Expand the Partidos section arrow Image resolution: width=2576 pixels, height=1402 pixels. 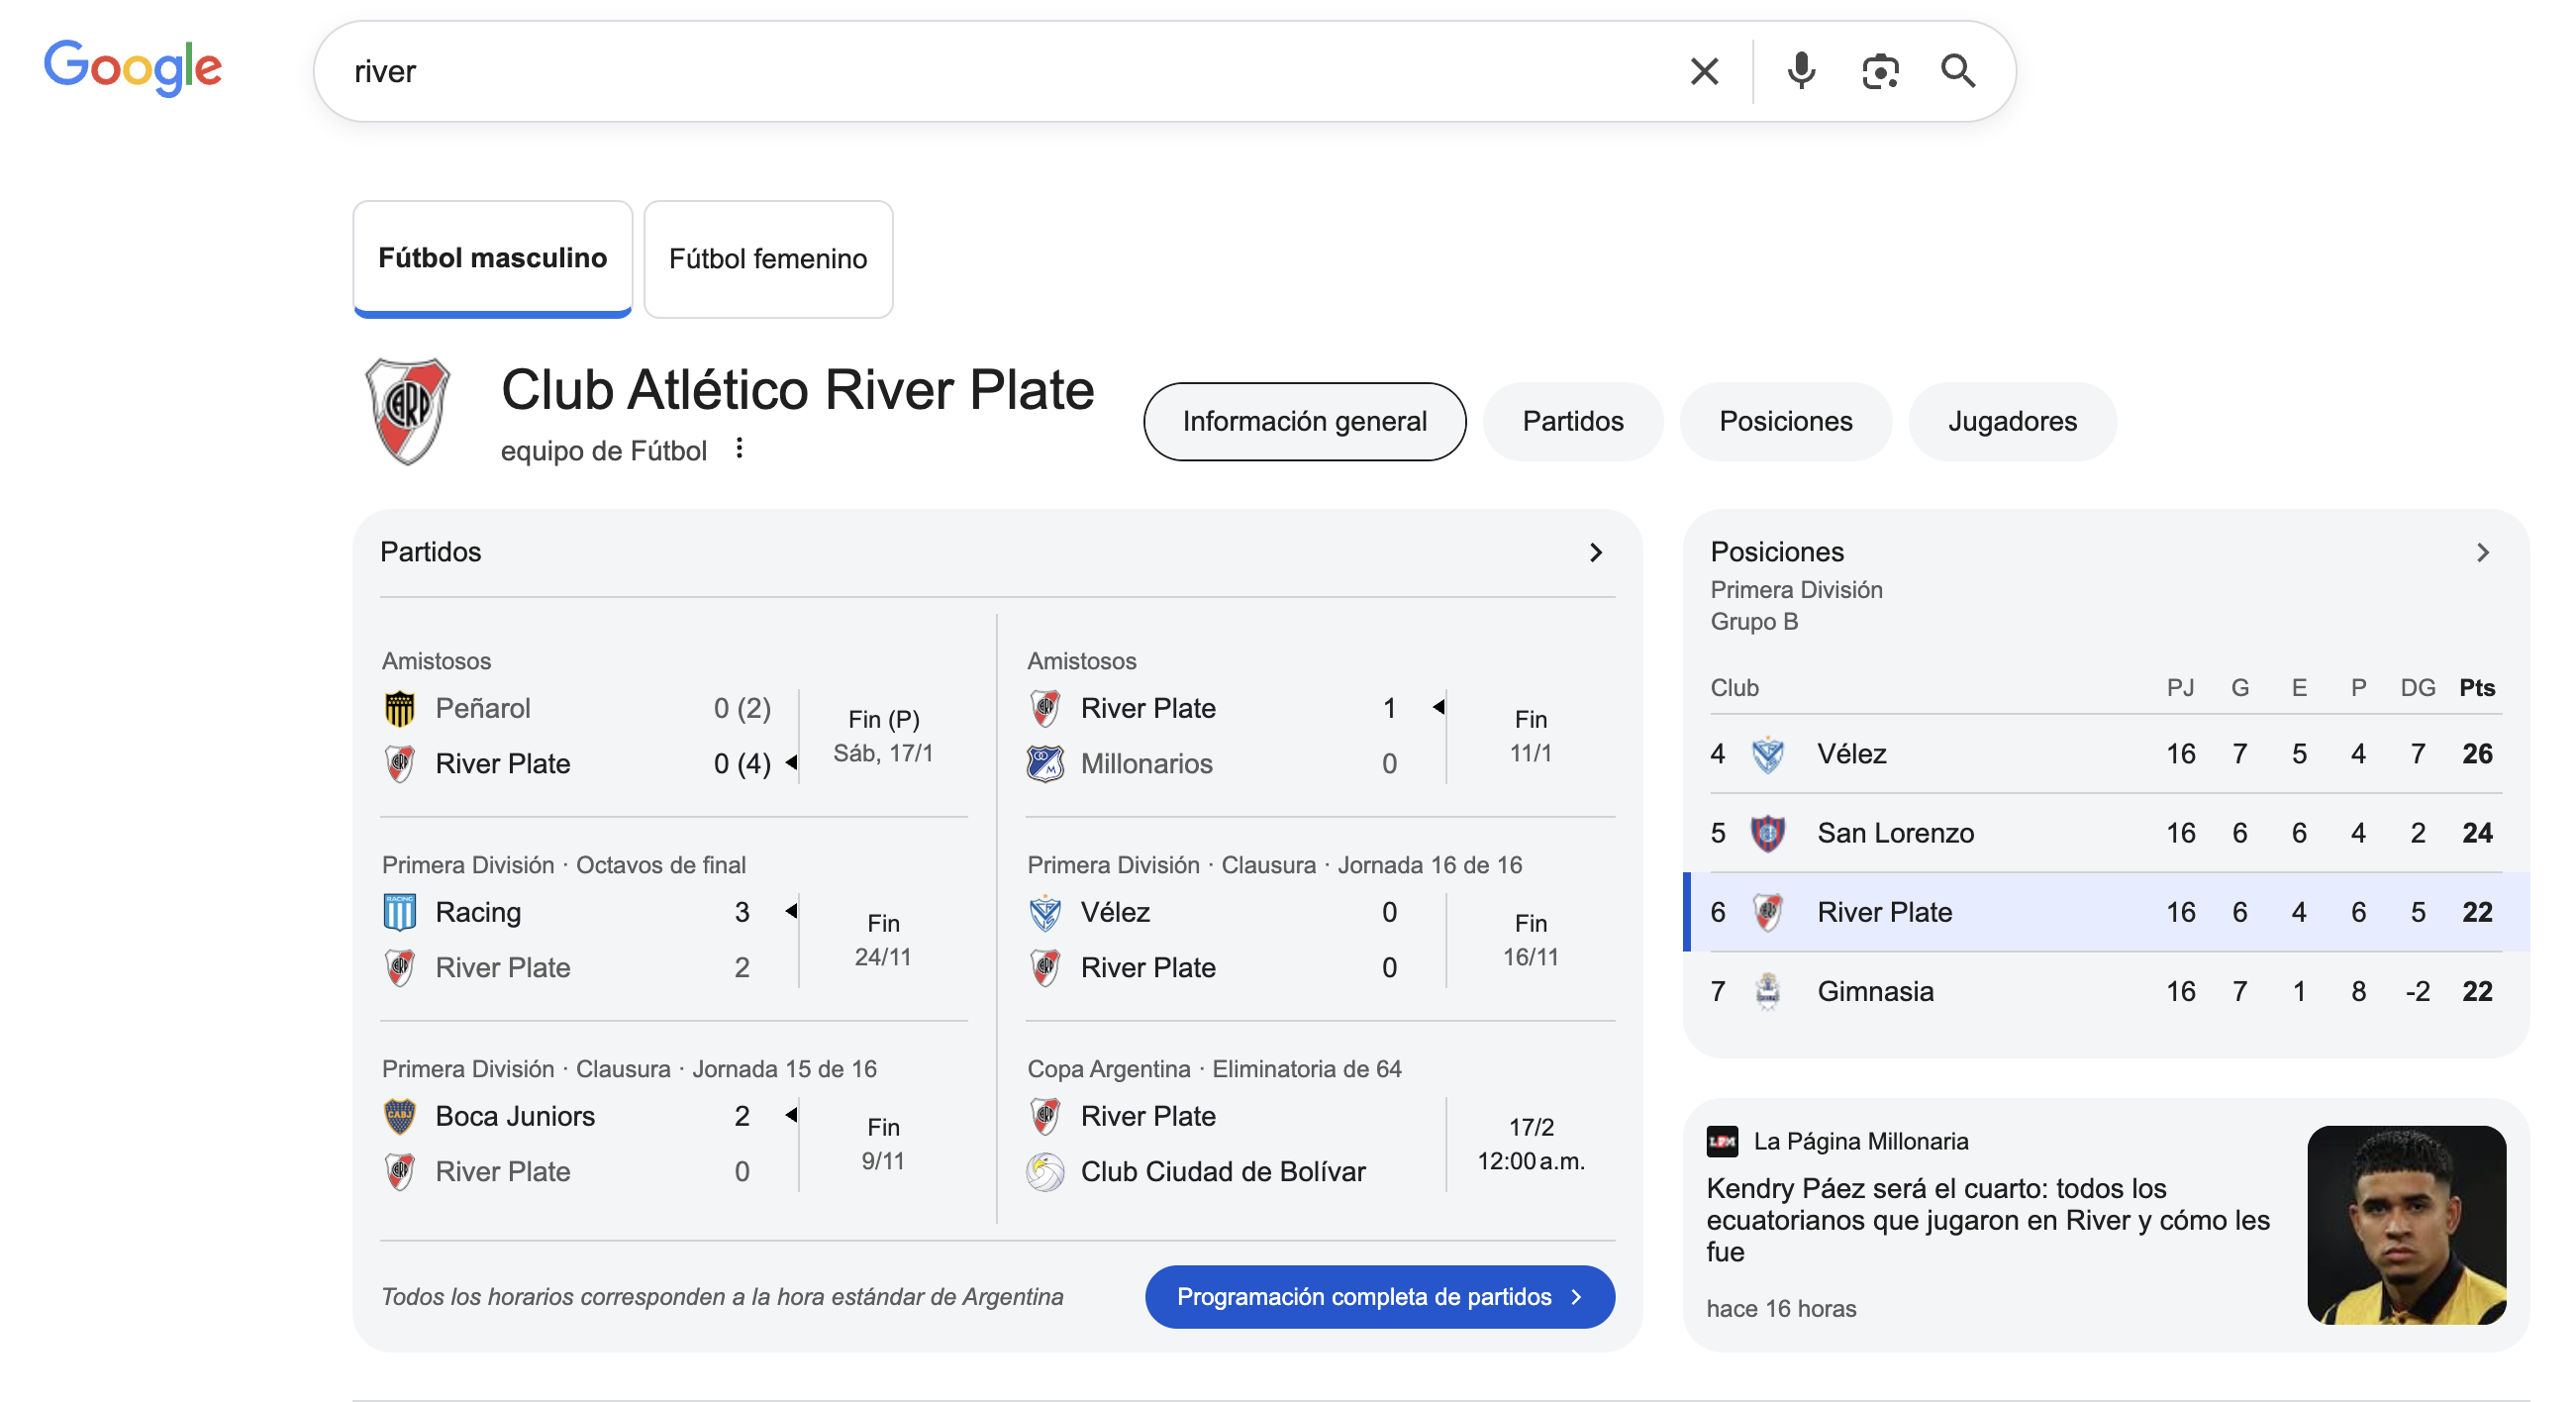coord(1595,552)
